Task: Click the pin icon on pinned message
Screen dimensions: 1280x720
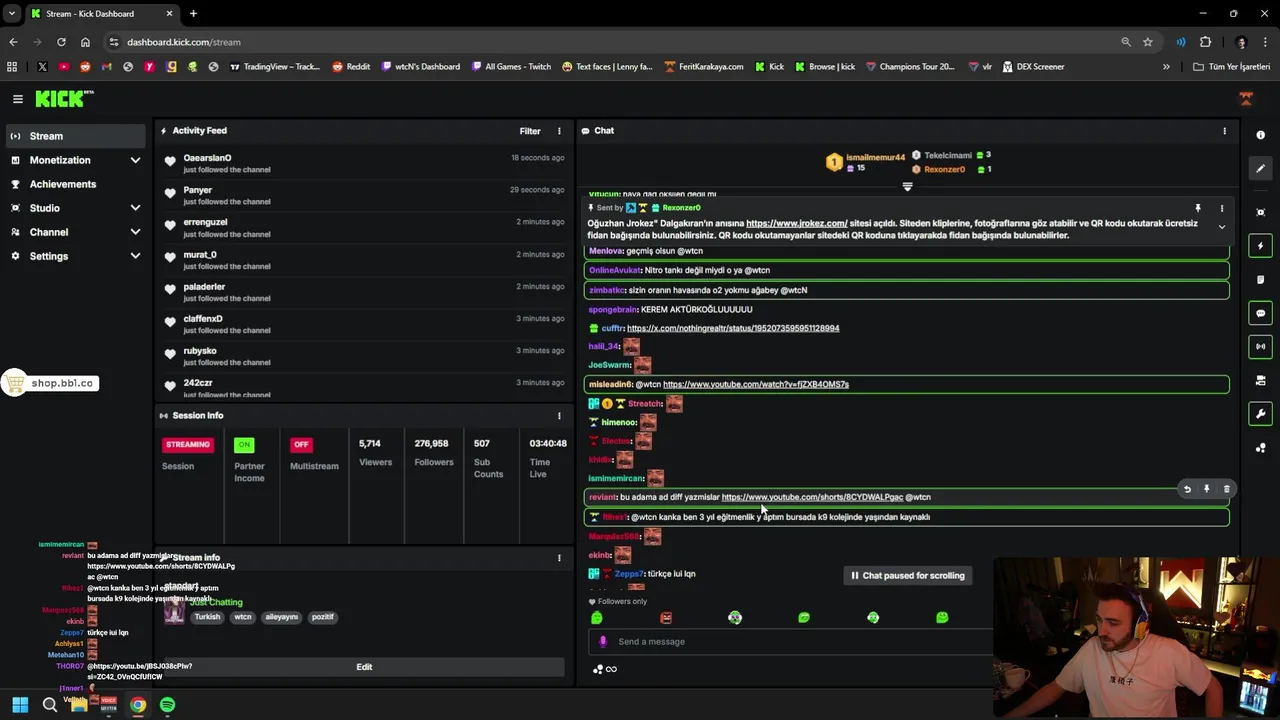Action: click(1197, 208)
